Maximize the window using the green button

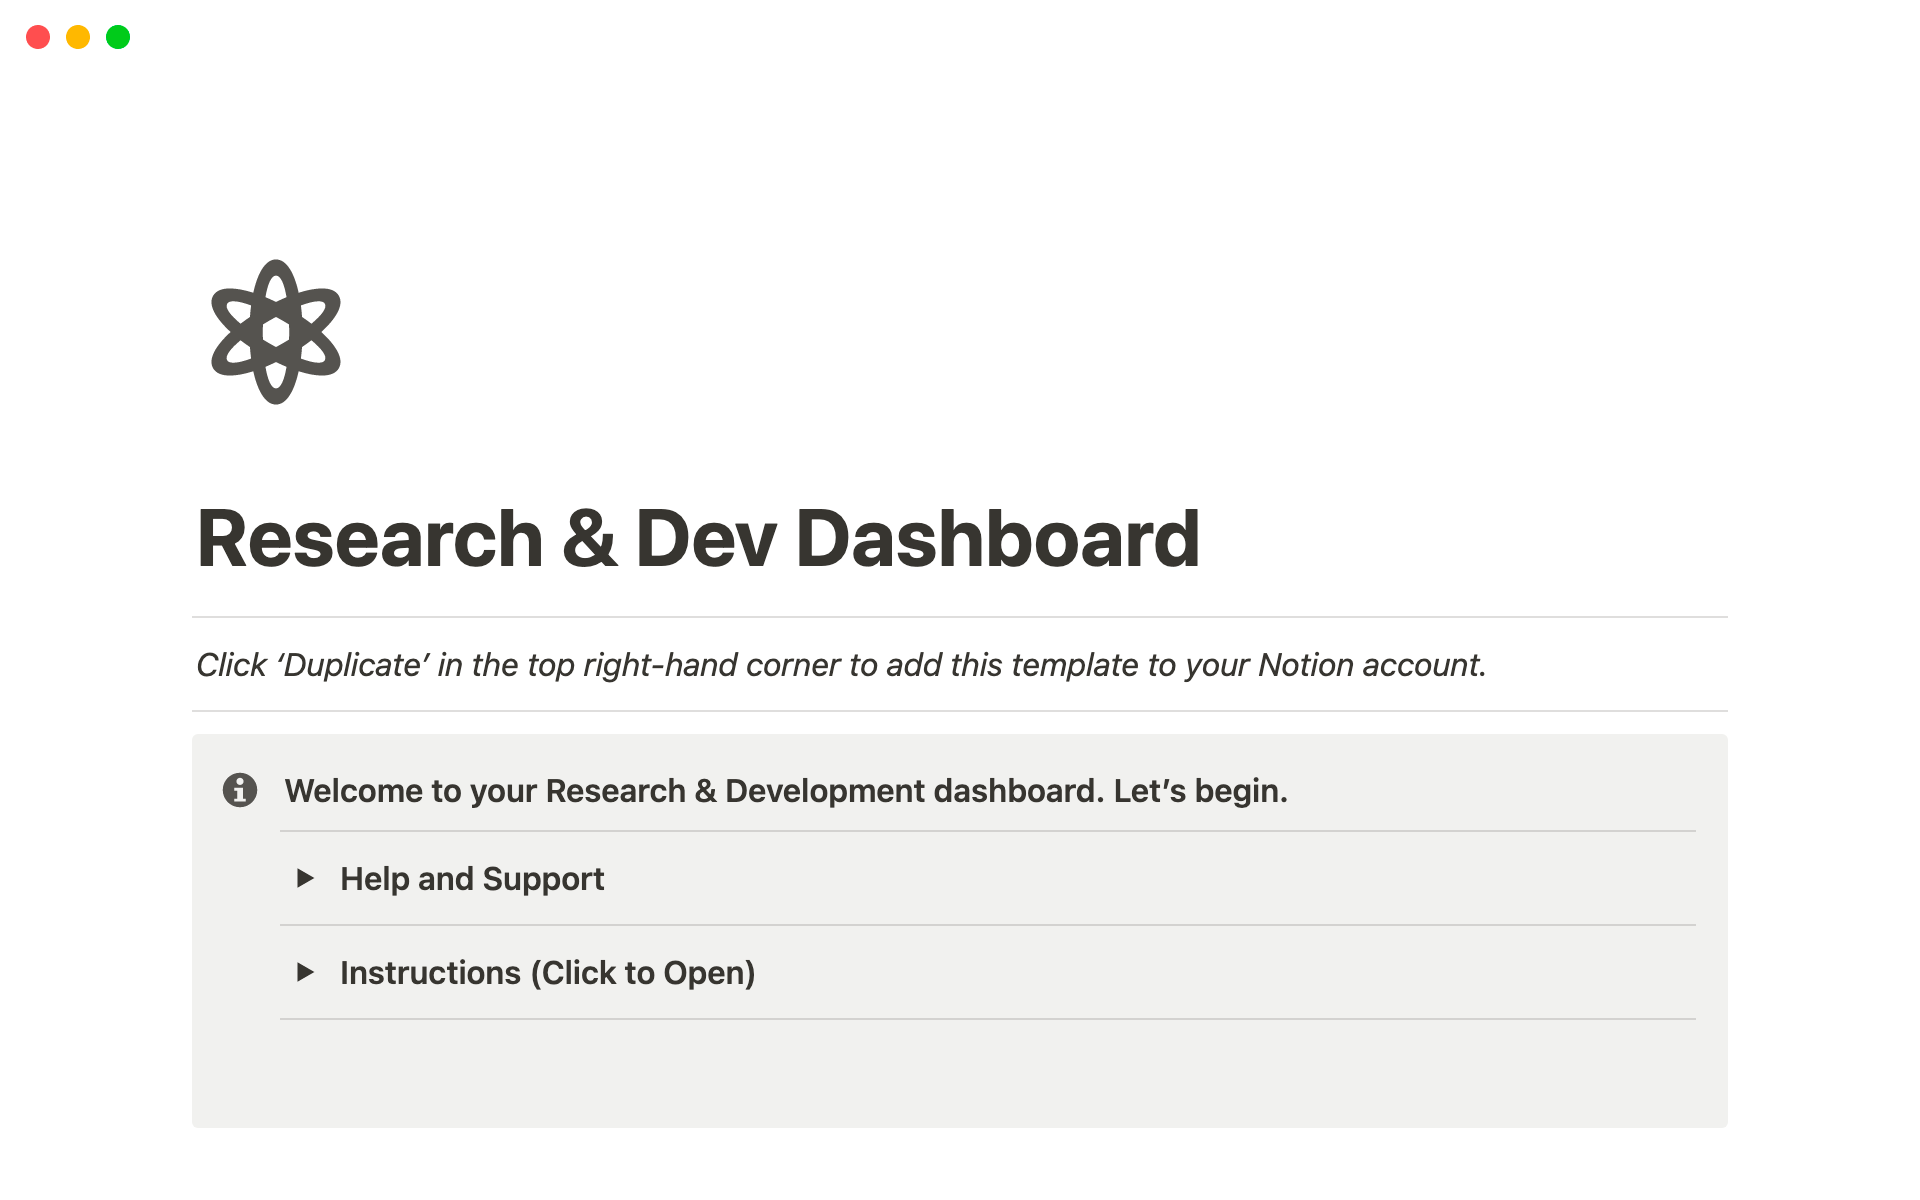(118, 37)
